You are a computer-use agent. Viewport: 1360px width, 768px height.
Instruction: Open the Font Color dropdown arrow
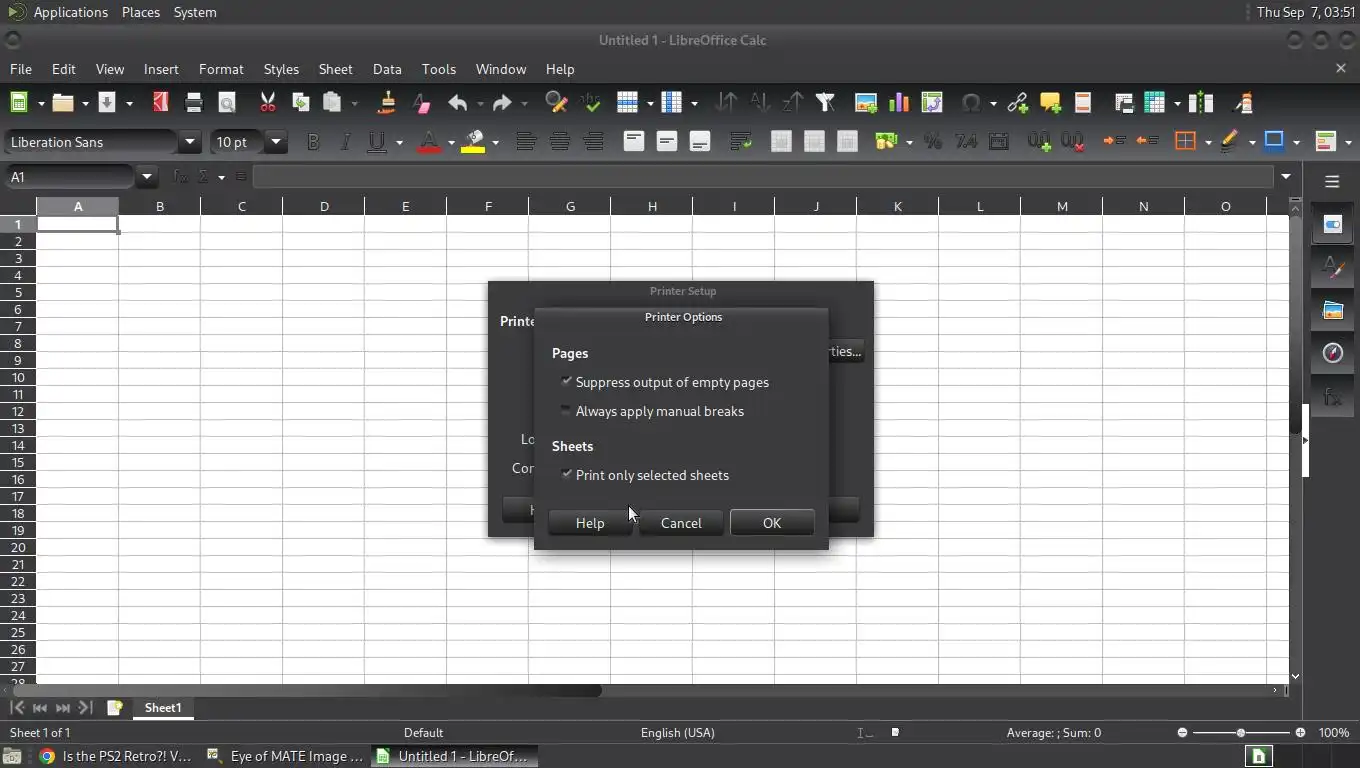[451, 142]
